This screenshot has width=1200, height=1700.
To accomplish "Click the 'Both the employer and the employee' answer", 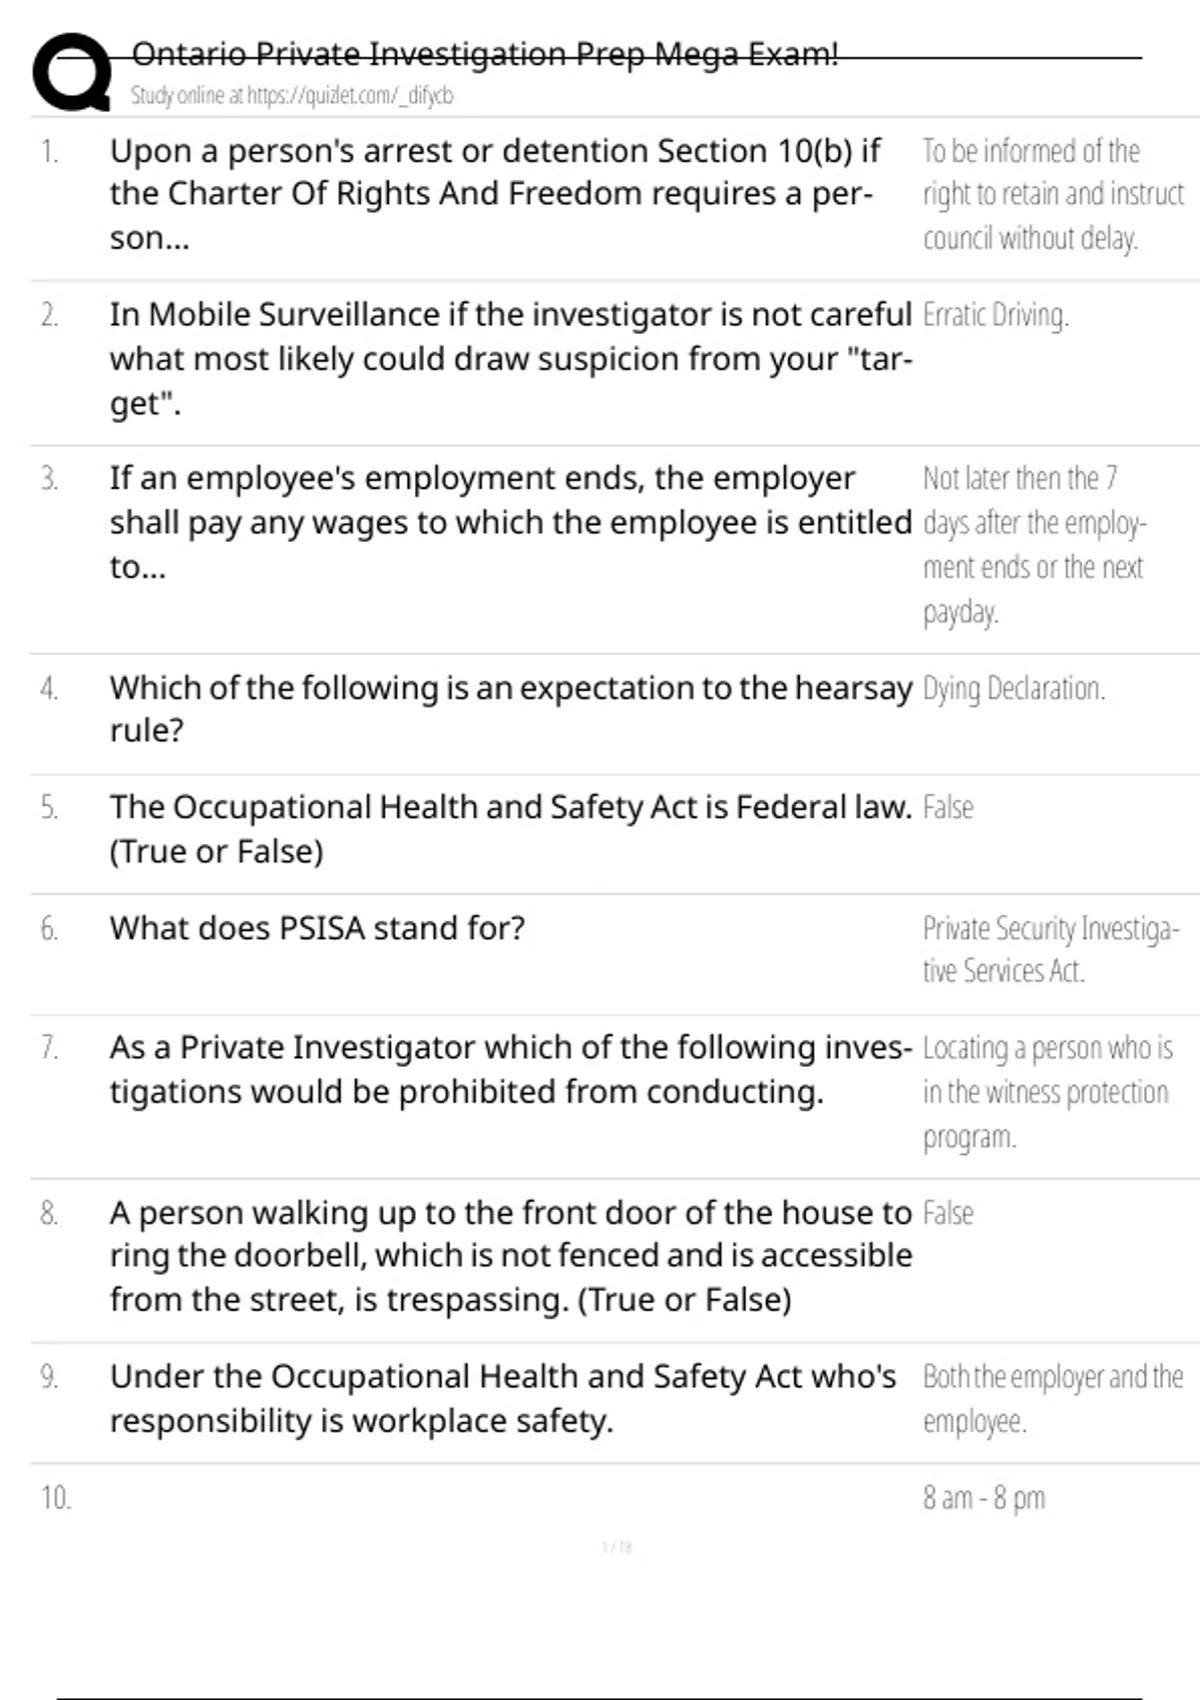I will tap(1052, 1398).
